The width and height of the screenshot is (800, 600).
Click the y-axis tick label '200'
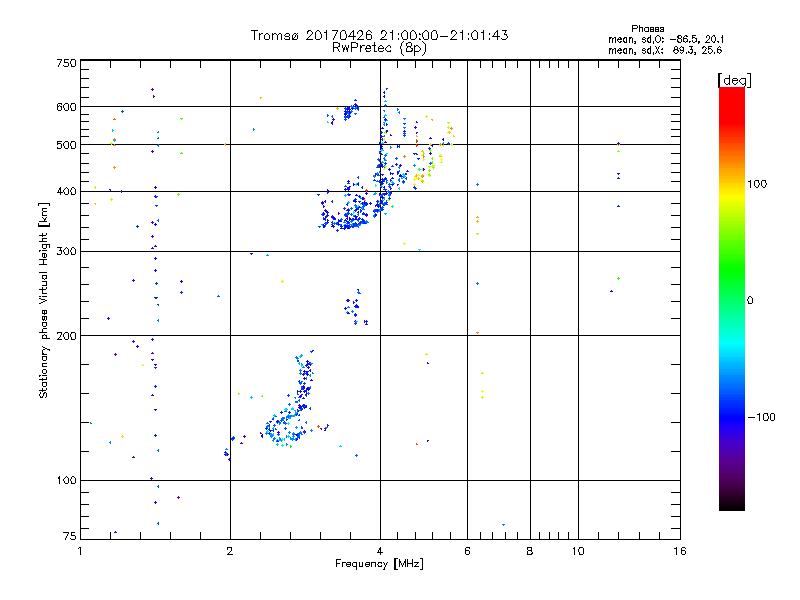(66, 336)
